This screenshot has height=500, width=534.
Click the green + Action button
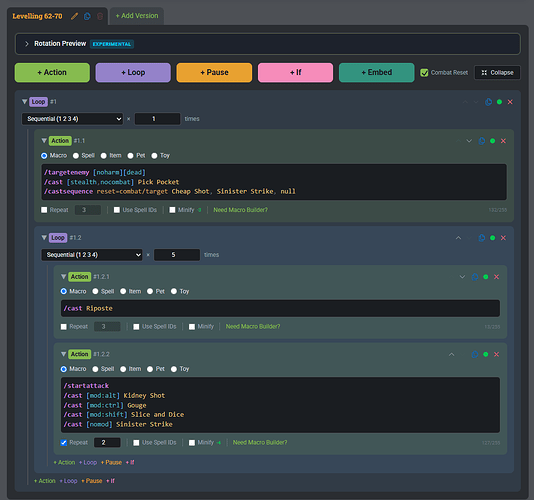point(52,73)
